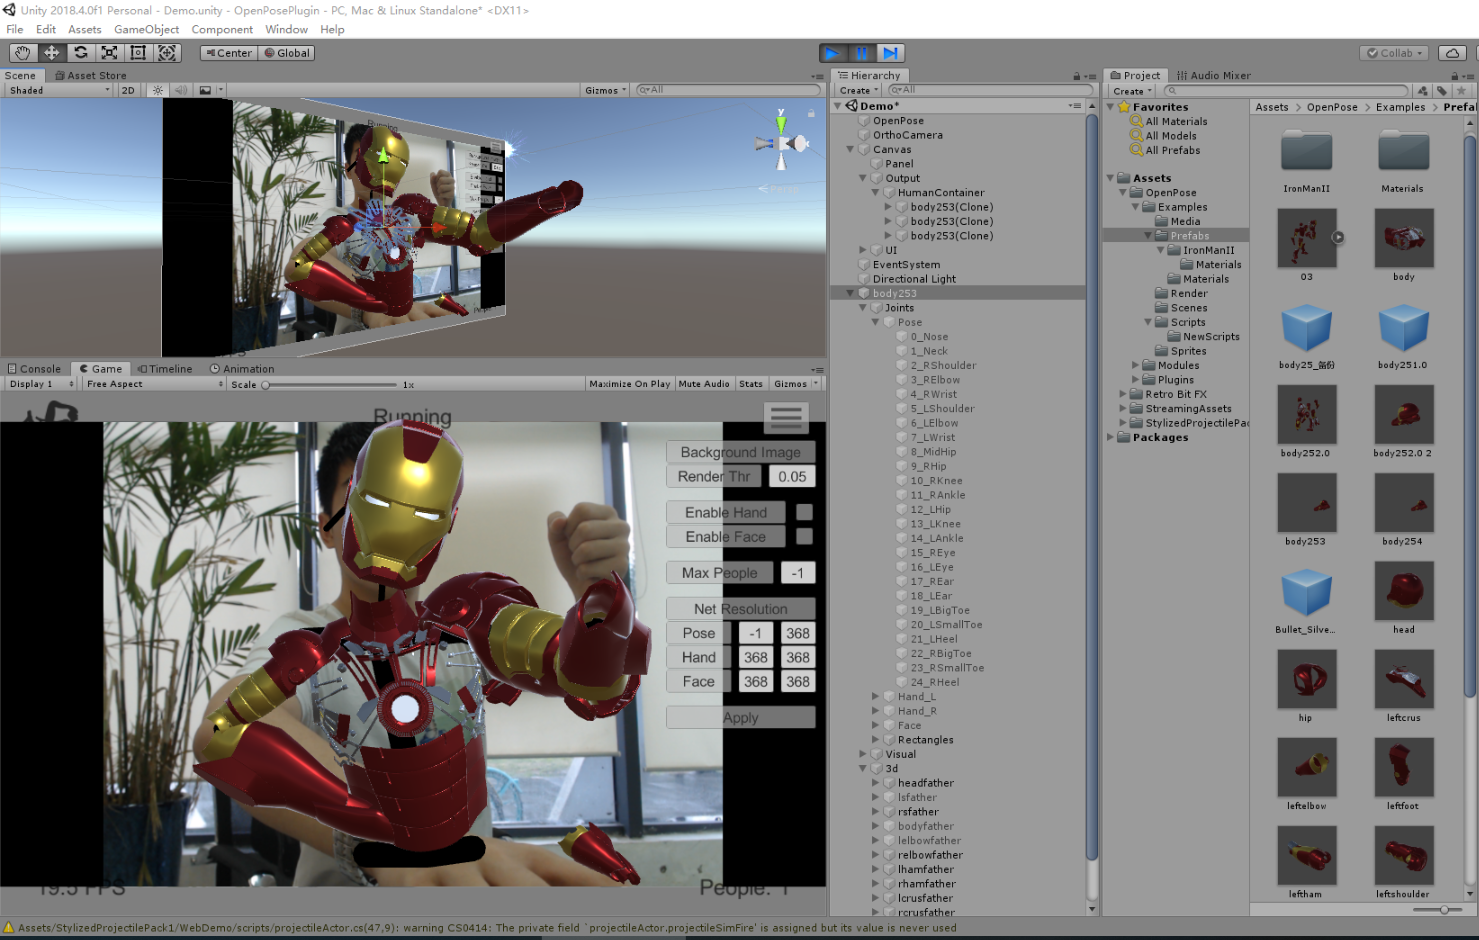Pause the running game
The height and width of the screenshot is (940, 1479).
point(861,53)
